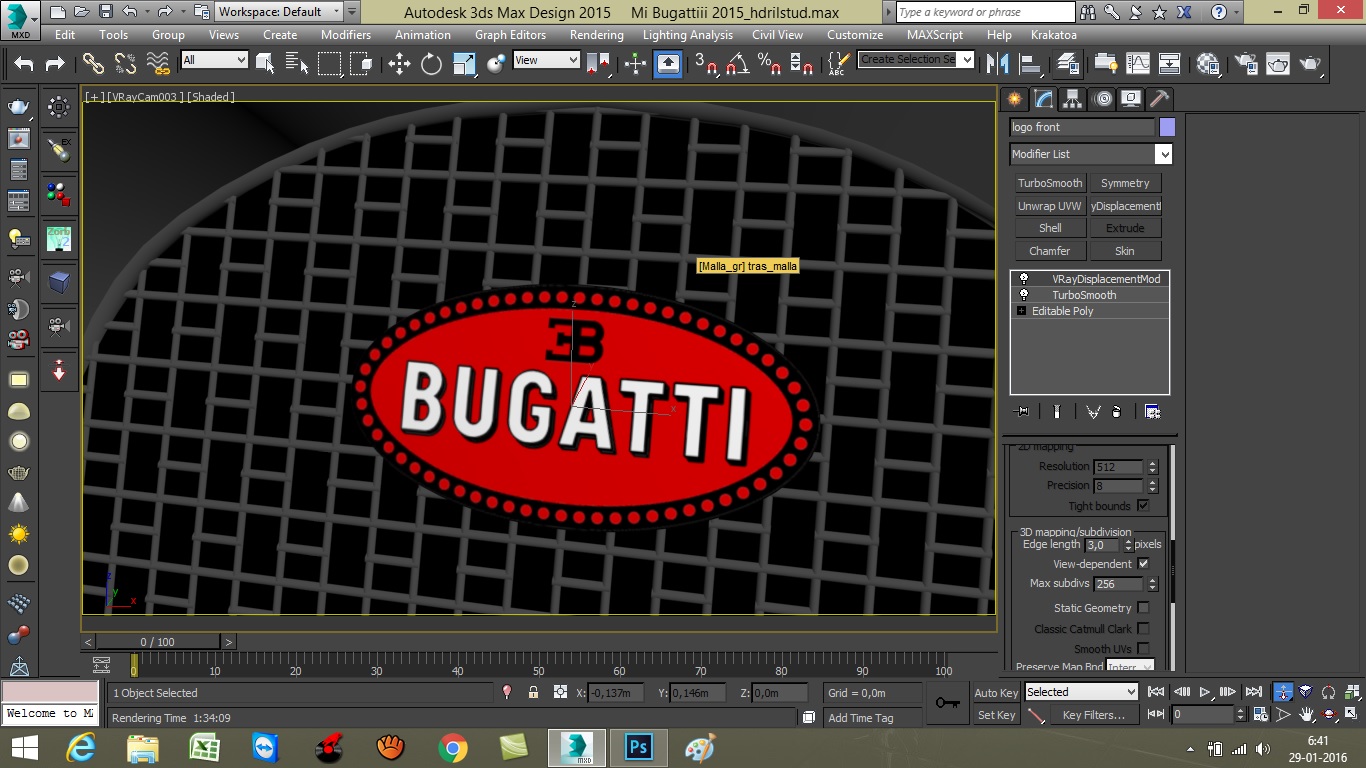Open Configure Modifier Sets

[1152, 412]
